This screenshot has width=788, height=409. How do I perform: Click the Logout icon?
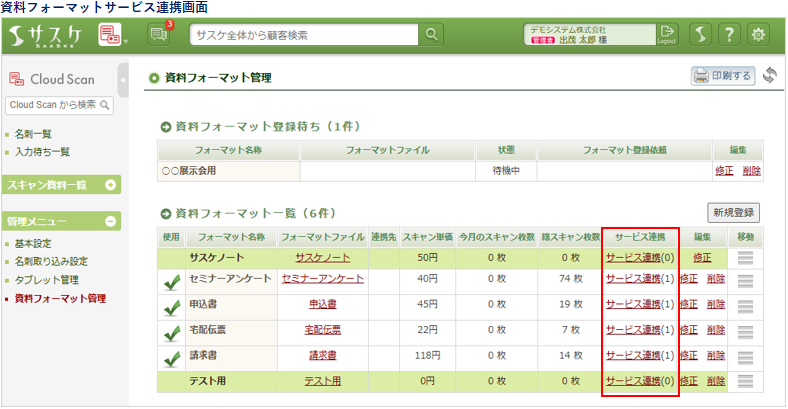point(667,35)
